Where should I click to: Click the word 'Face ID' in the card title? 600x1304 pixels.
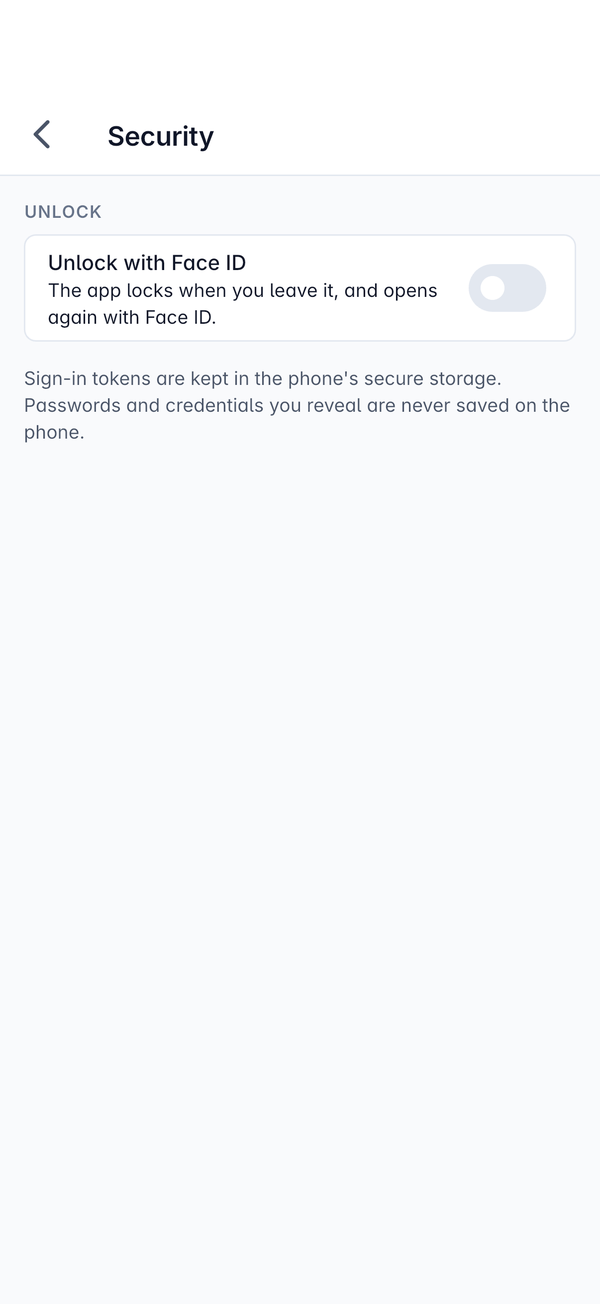pyautogui.click(x=207, y=263)
